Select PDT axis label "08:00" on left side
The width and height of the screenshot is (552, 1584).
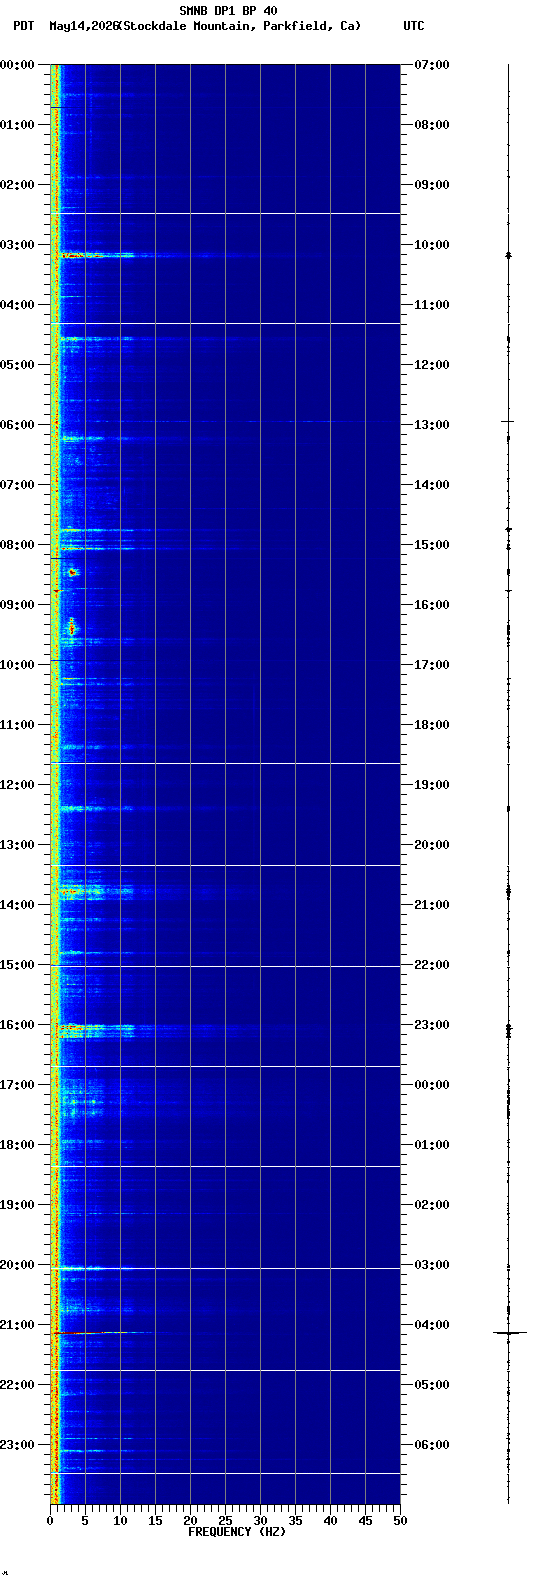click(x=17, y=545)
